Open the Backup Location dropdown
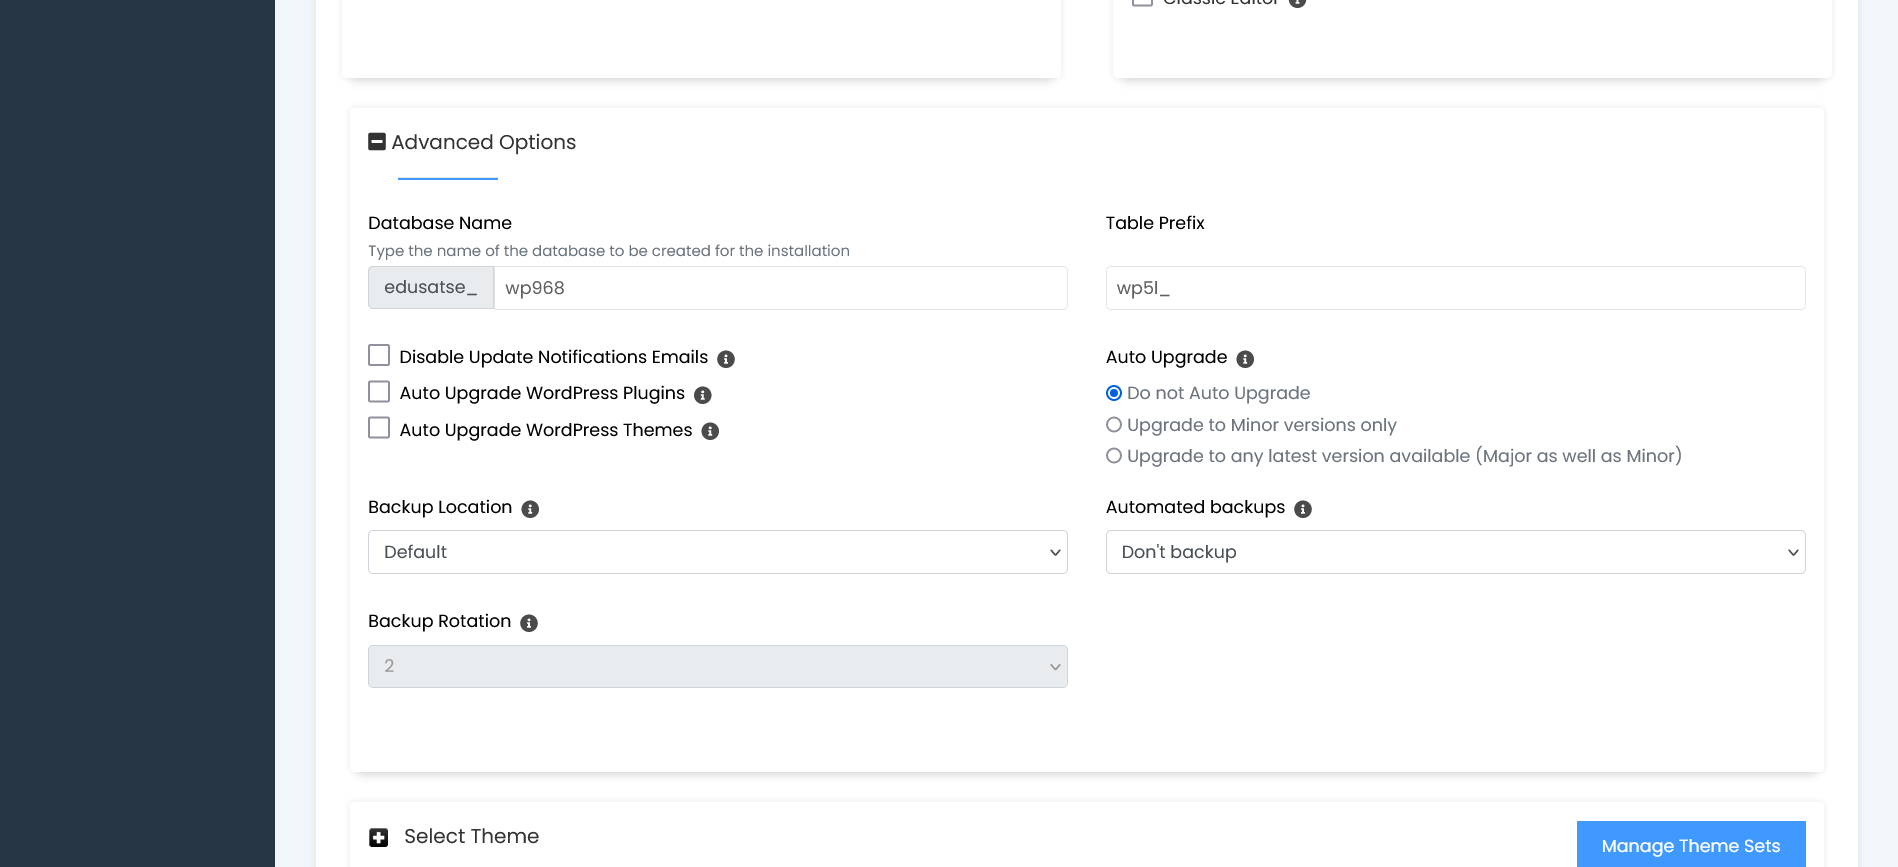The height and width of the screenshot is (867, 1898). [717, 552]
